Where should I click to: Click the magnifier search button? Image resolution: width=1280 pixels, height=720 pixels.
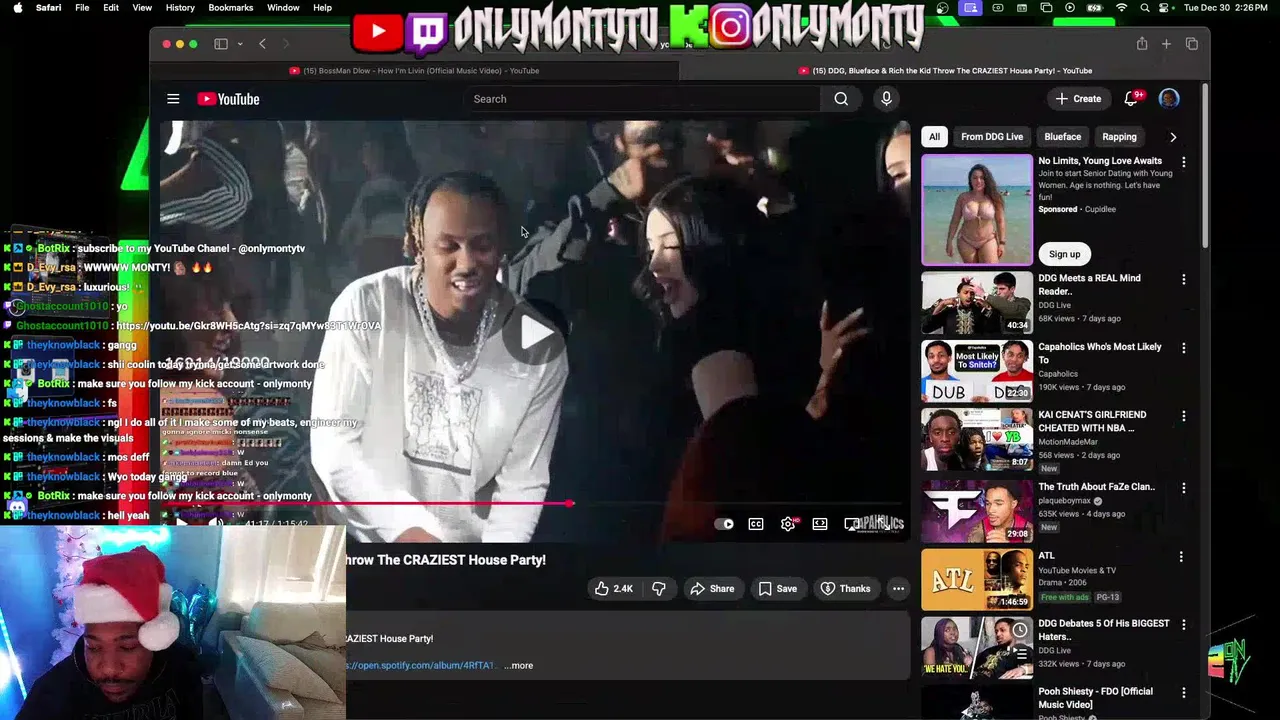[x=841, y=99]
